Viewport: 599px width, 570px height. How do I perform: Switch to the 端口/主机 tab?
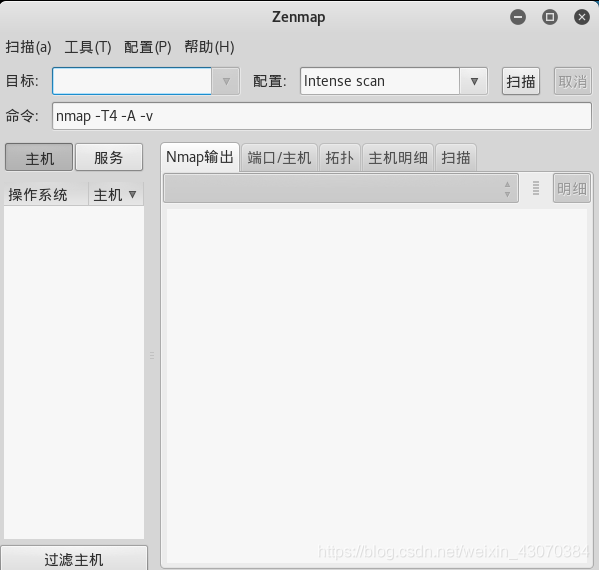click(279, 157)
